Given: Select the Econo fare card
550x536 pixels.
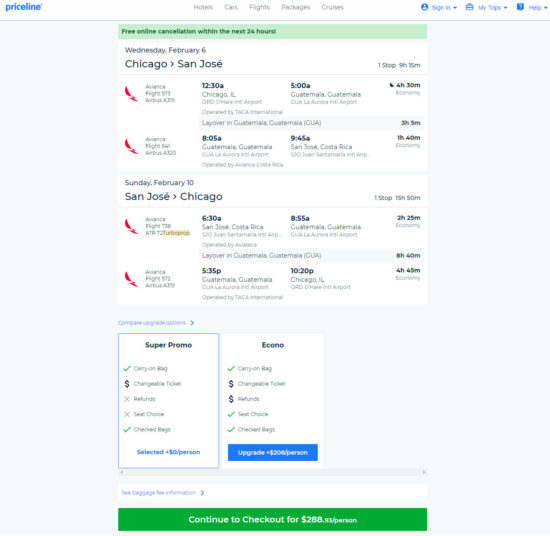Looking at the screenshot, I should (273, 401).
